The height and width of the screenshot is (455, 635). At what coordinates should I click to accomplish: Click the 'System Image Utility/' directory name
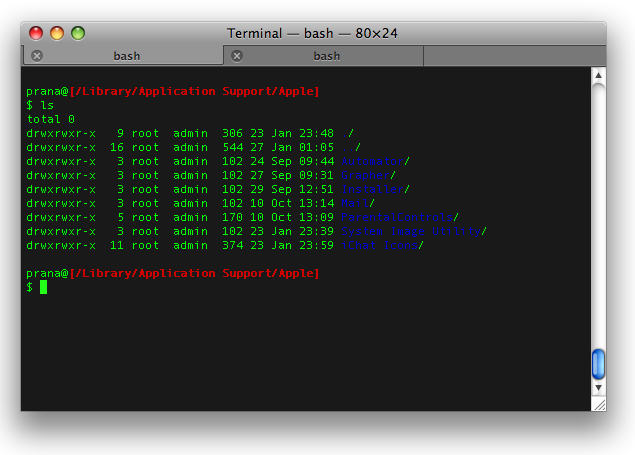pyautogui.click(x=414, y=232)
